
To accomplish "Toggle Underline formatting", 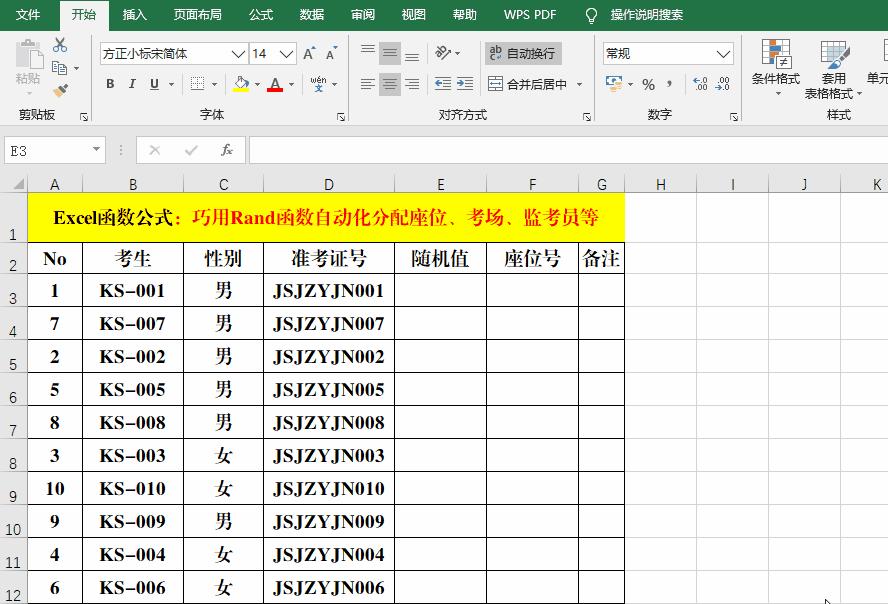I will coord(152,84).
